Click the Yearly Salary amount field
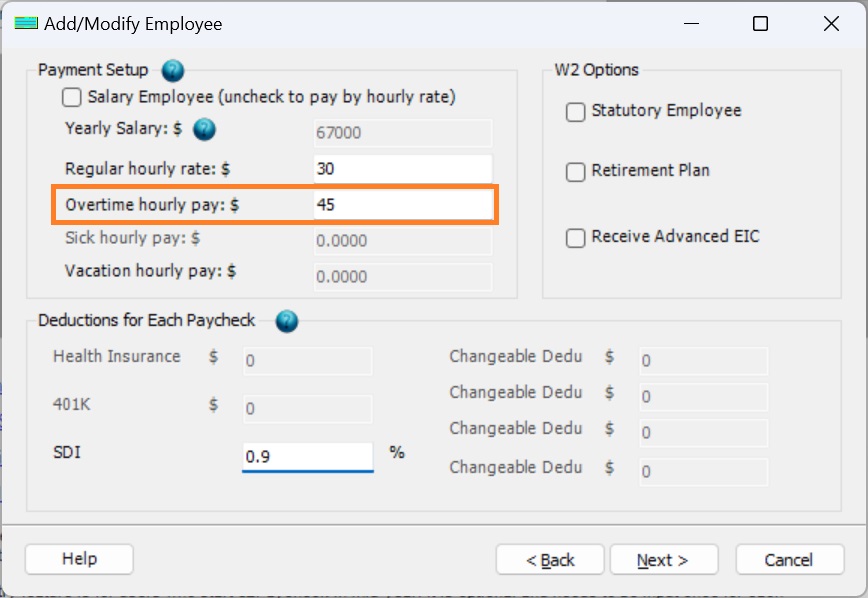Image resolution: width=868 pixels, height=598 pixels. [x=400, y=133]
